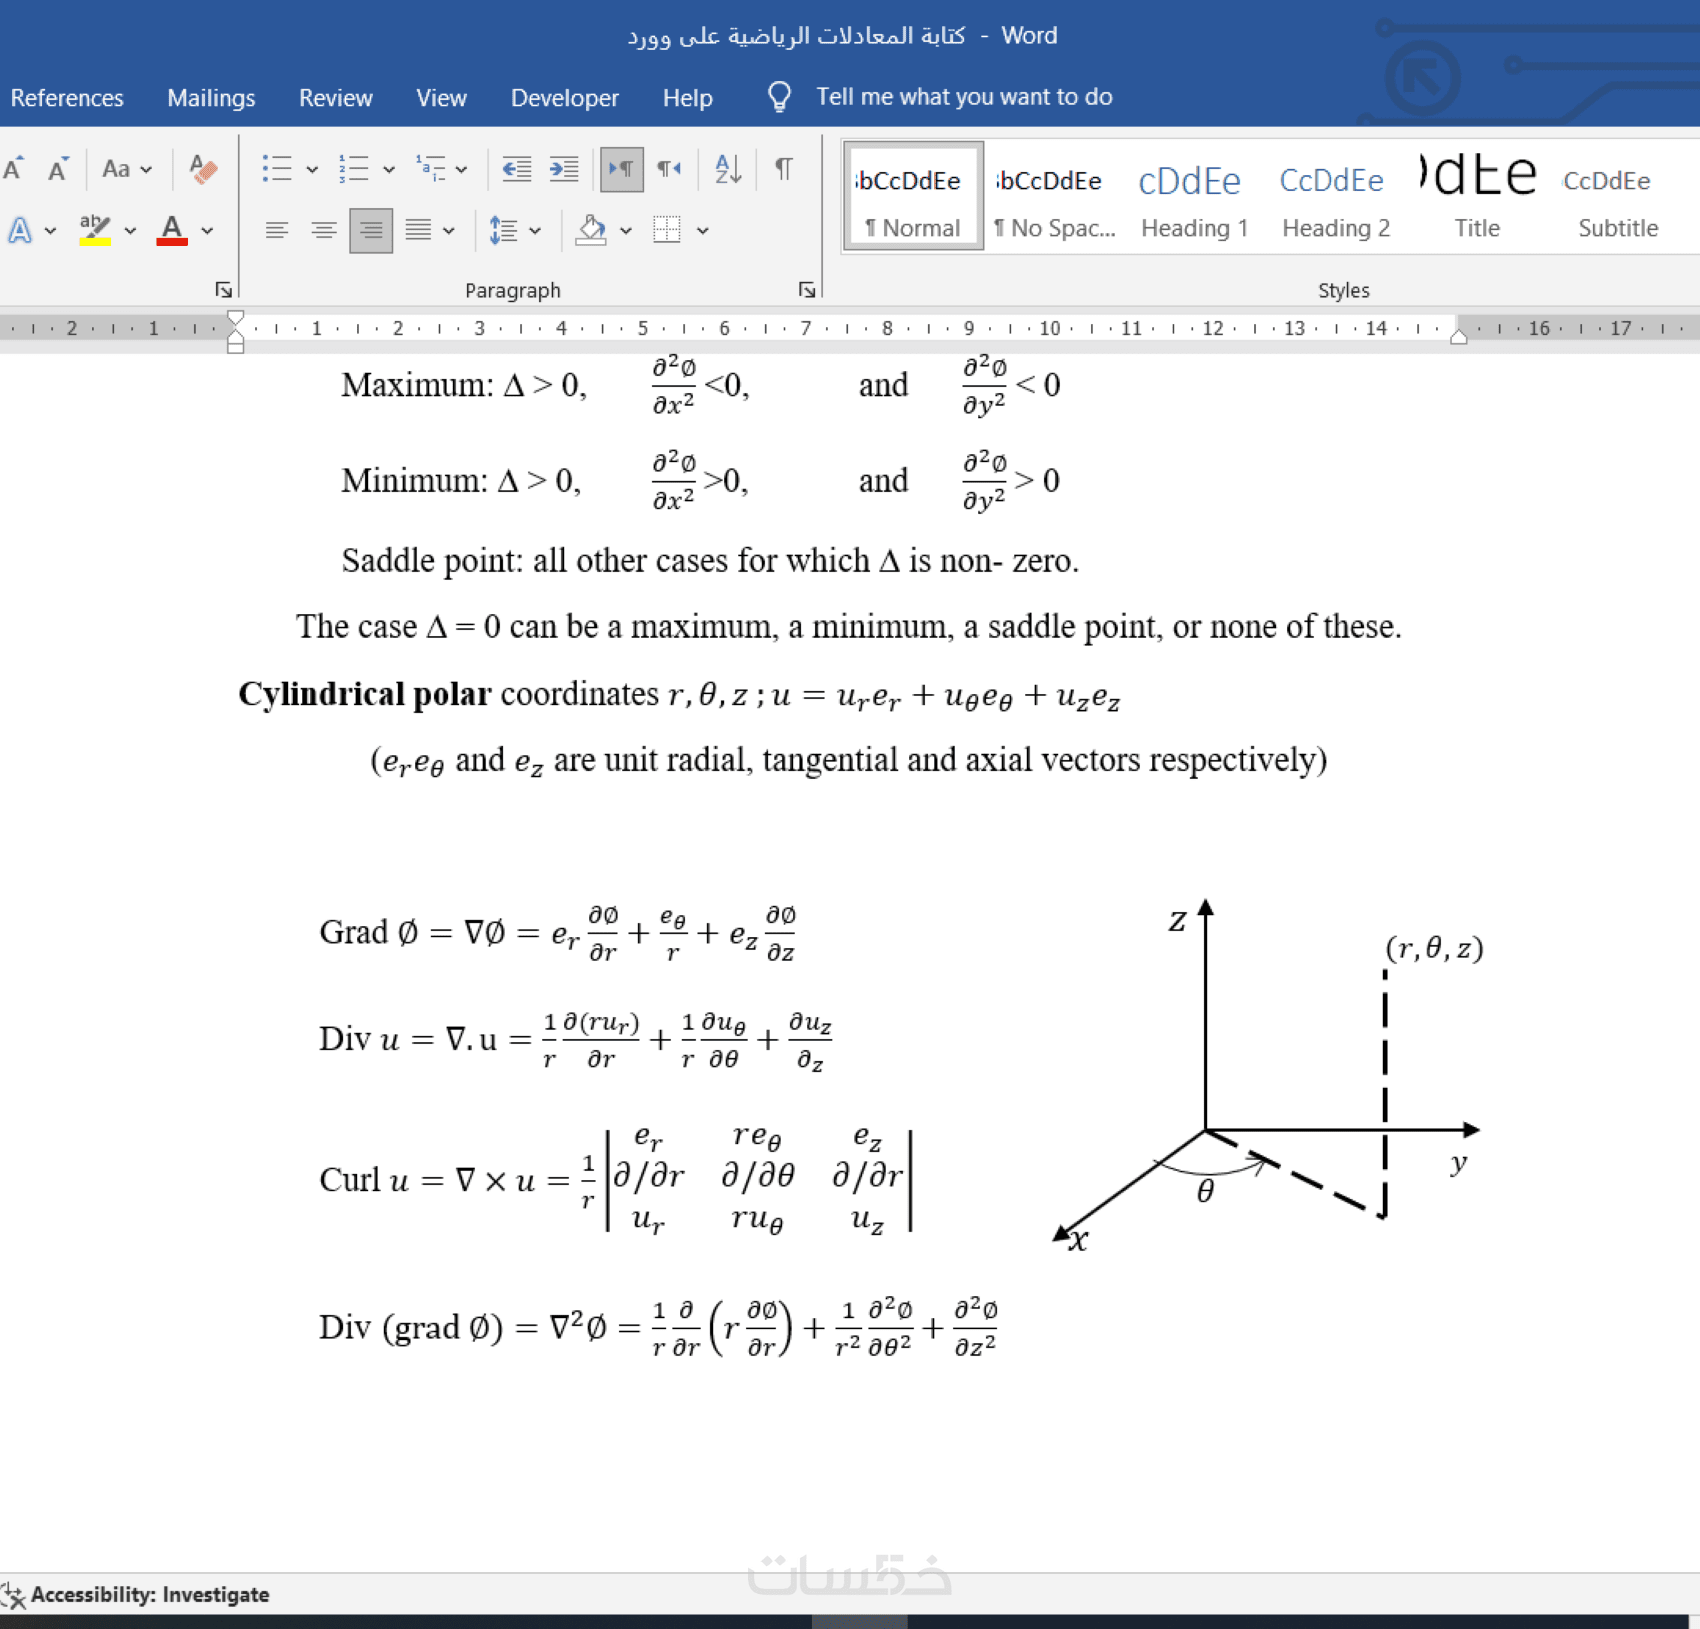The height and width of the screenshot is (1629, 1700).
Task: Click the Grad ∅ gradient equation
Action: tap(558, 934)
